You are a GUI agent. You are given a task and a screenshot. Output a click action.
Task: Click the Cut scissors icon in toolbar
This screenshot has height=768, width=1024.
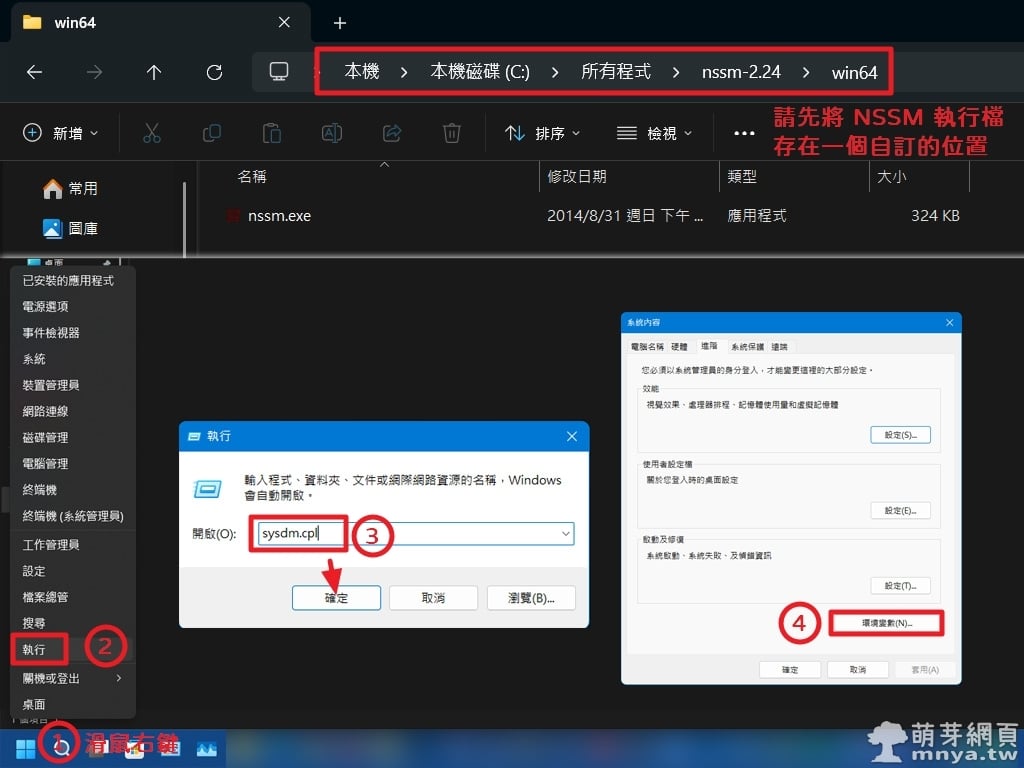click(152, 133)
